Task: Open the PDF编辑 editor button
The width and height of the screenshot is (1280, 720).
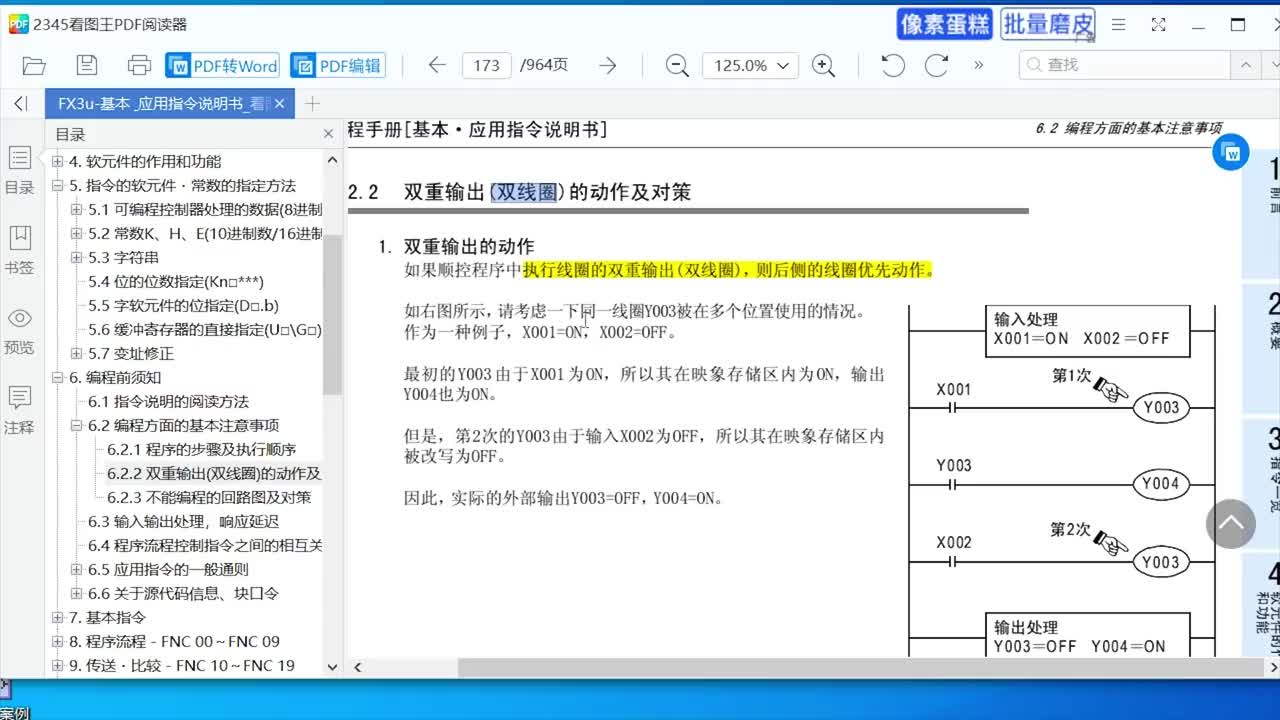Action: point(339,66)
